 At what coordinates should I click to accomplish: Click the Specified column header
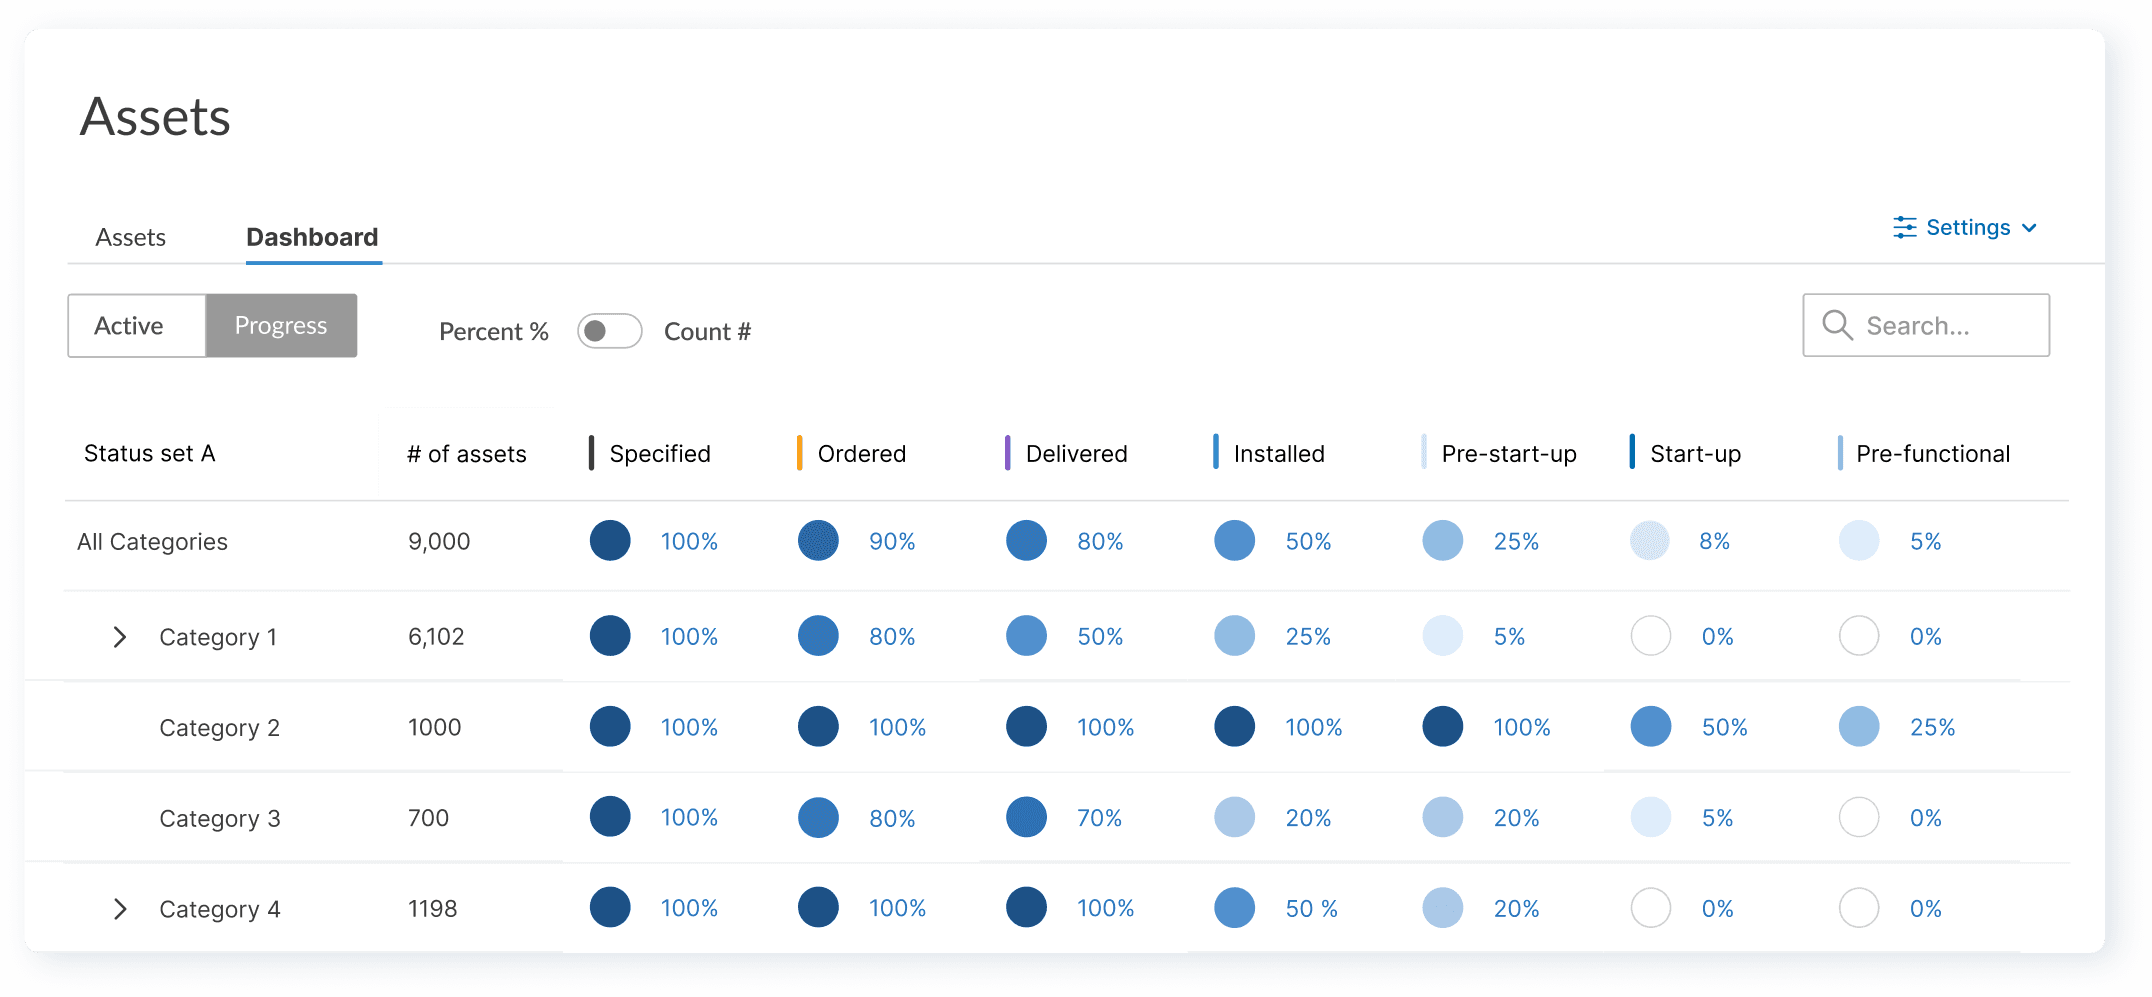[x=660, y=454]
